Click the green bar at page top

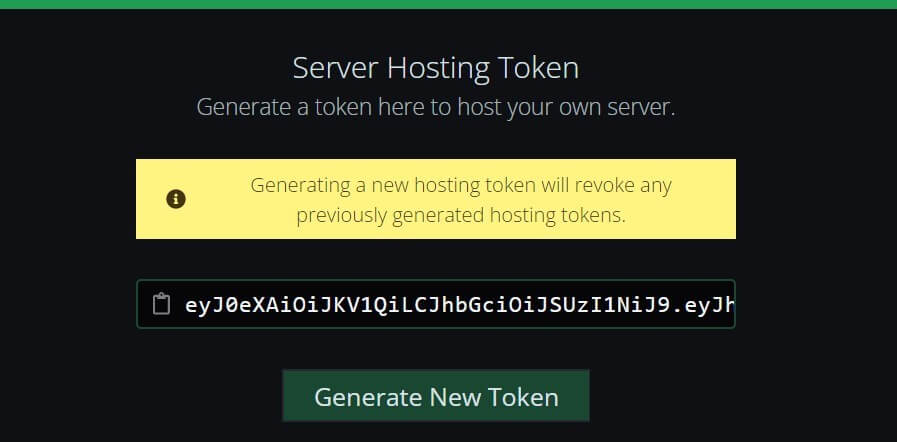[x=448, y=4]
